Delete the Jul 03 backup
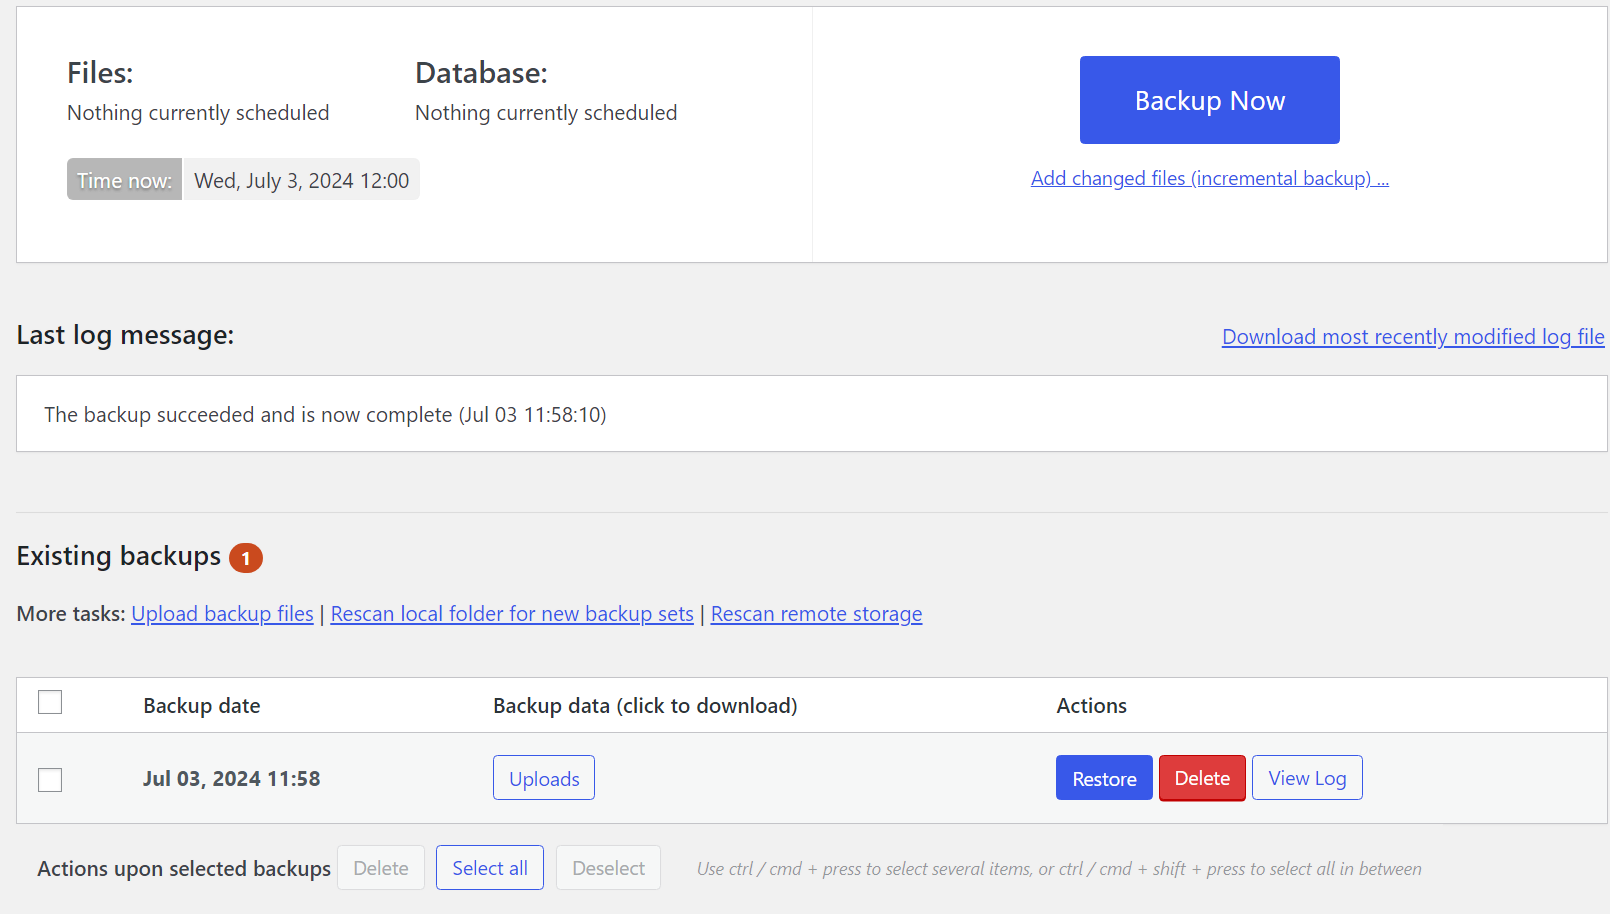Viewport: 1610px width, 914px height. point(1201,777)
